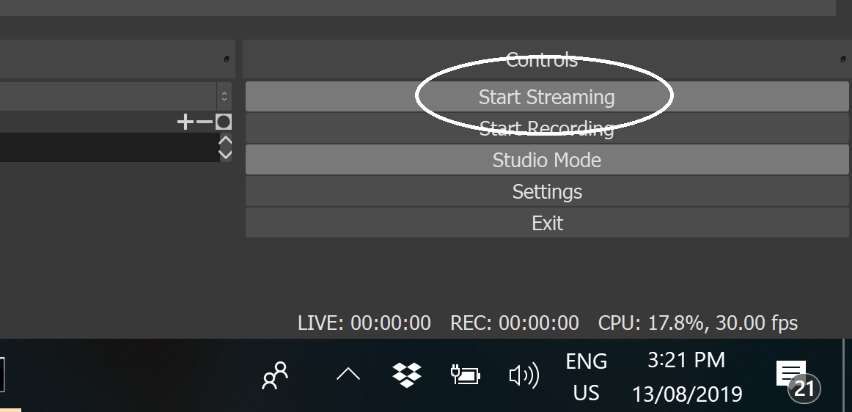This screenshot has height=412, width=852.
Task: Switch input language from ENG US
Action: click(x=586, y=377)
